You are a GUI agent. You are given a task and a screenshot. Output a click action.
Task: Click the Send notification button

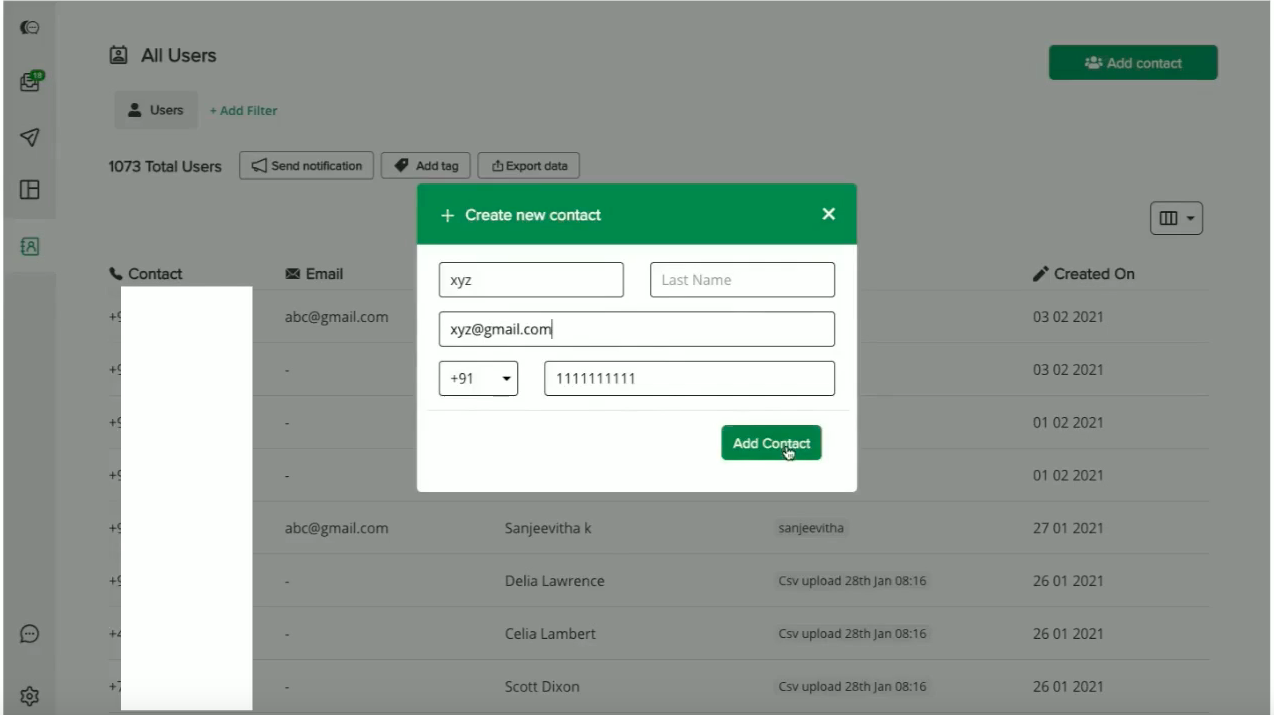[x=306, y=165]
